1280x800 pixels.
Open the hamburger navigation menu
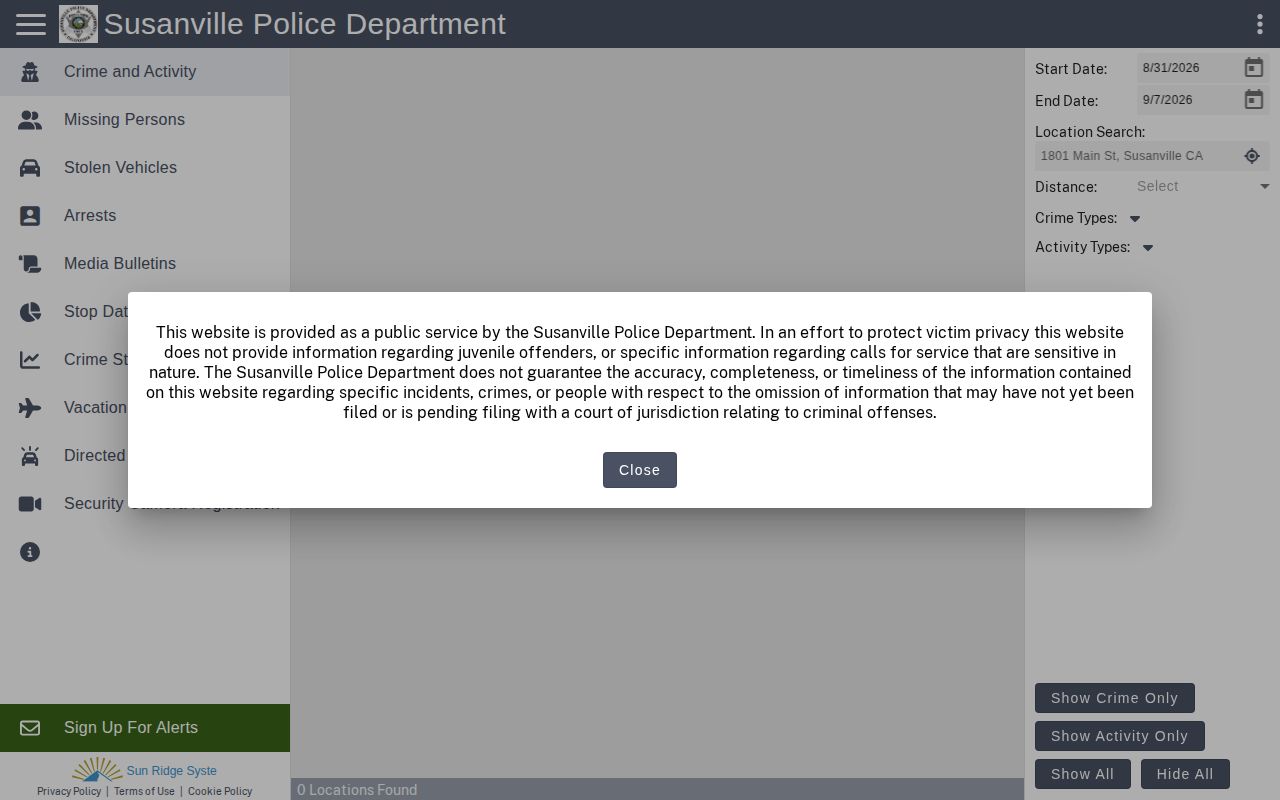point(31,24)
